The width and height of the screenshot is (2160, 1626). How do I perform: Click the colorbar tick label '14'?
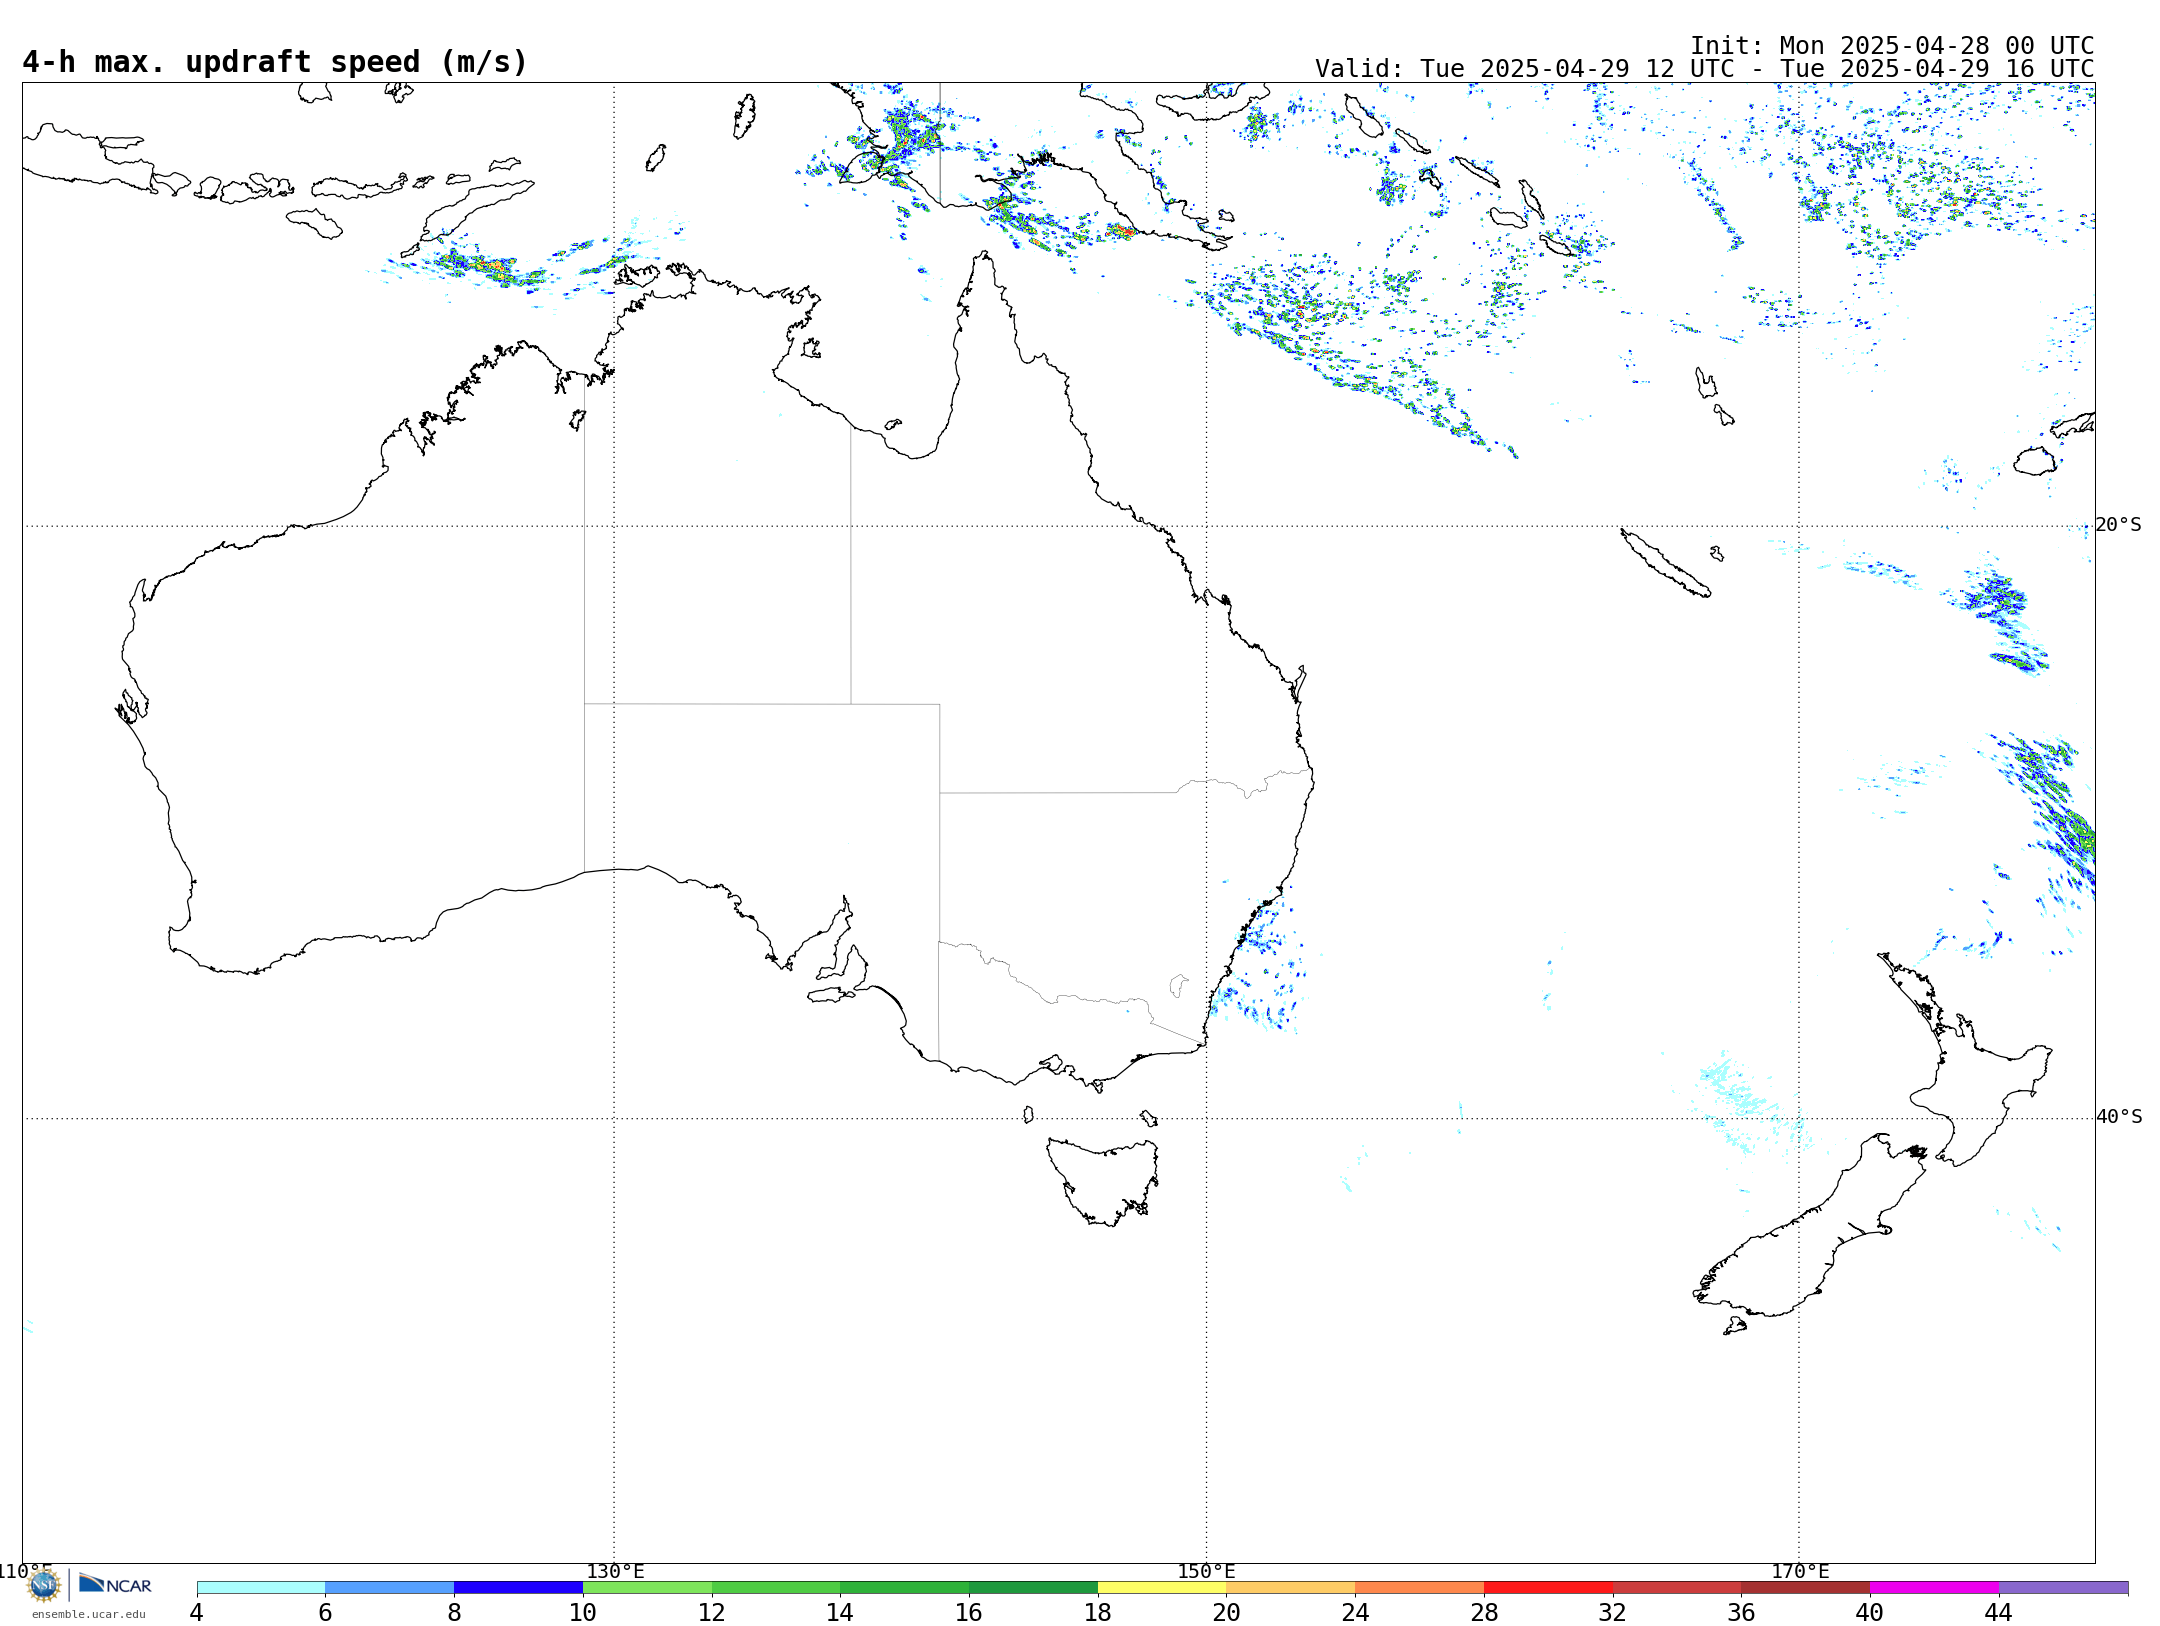click(x=840, y=1613)
